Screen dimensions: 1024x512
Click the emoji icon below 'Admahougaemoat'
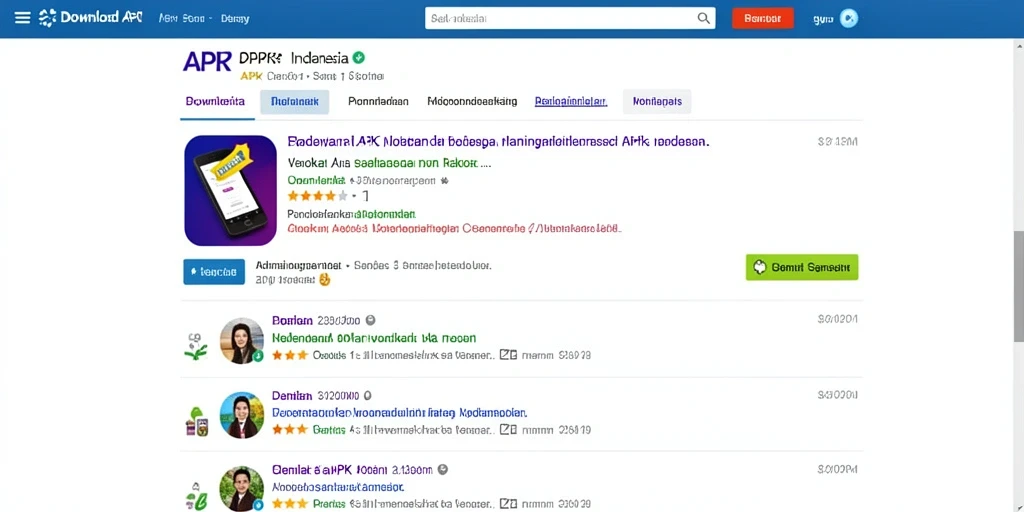point(325,280)
